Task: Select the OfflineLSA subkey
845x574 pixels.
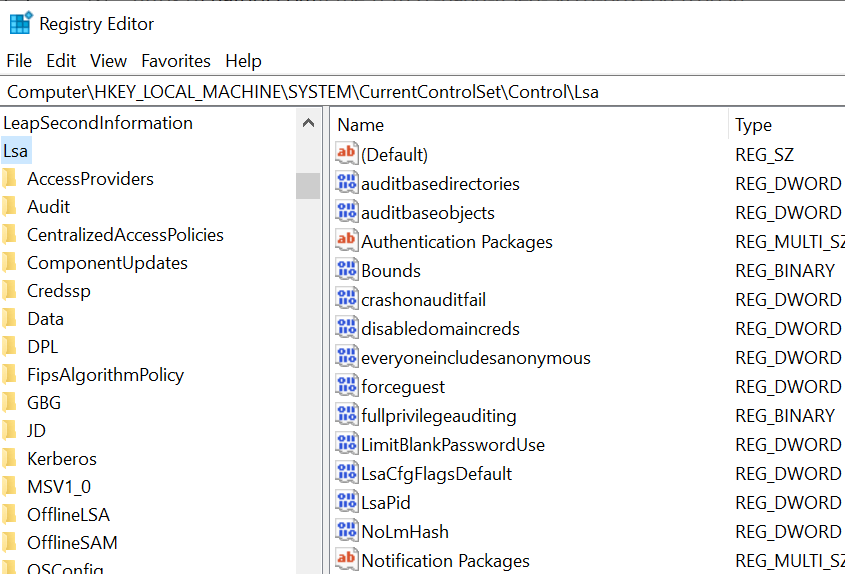Action: [x=68, y=515]
